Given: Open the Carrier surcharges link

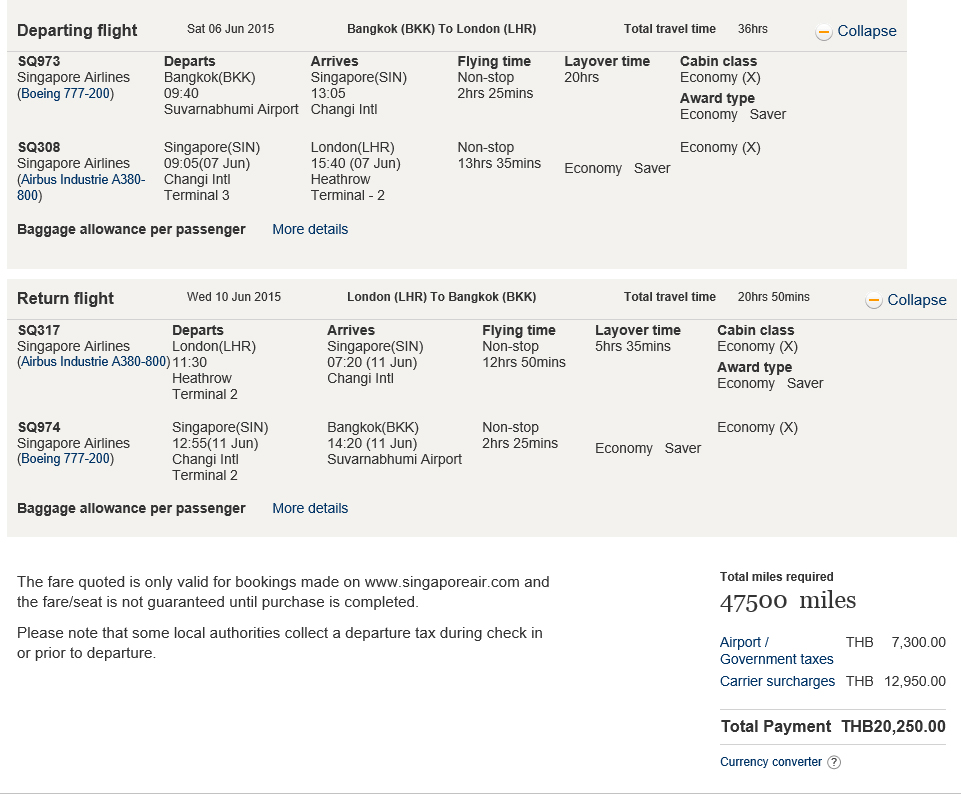Looking at the screenshot, I should pyautogui.click(x=777, y=681).
